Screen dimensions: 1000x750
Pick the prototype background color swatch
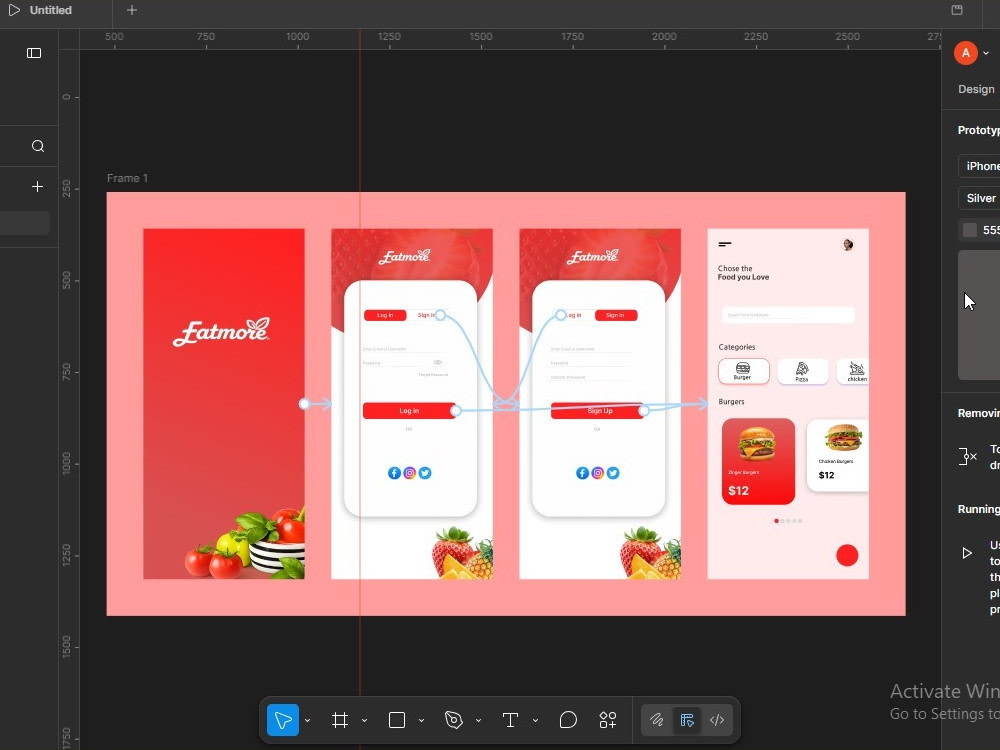tap(969, 230)
